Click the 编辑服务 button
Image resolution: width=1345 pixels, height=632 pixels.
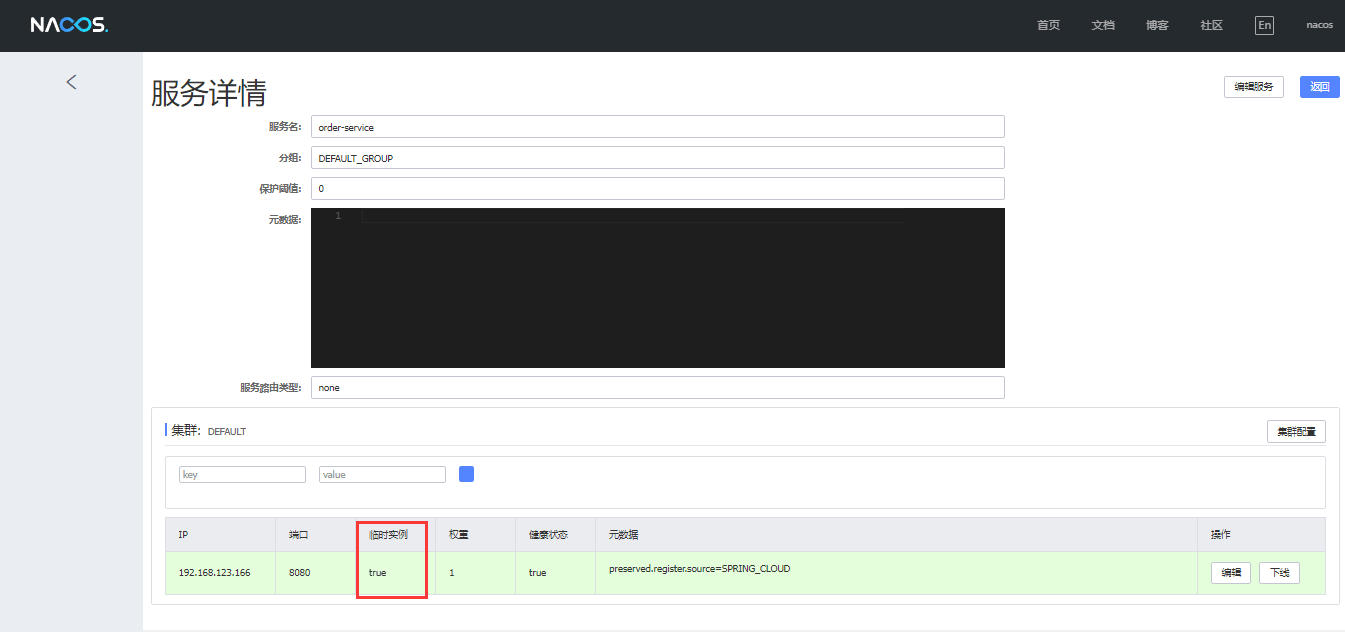(x=1253, y=87)
